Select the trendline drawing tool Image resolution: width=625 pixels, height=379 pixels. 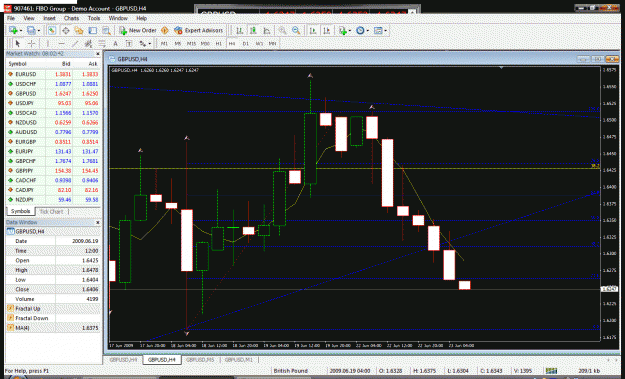[x=75, y=43]
